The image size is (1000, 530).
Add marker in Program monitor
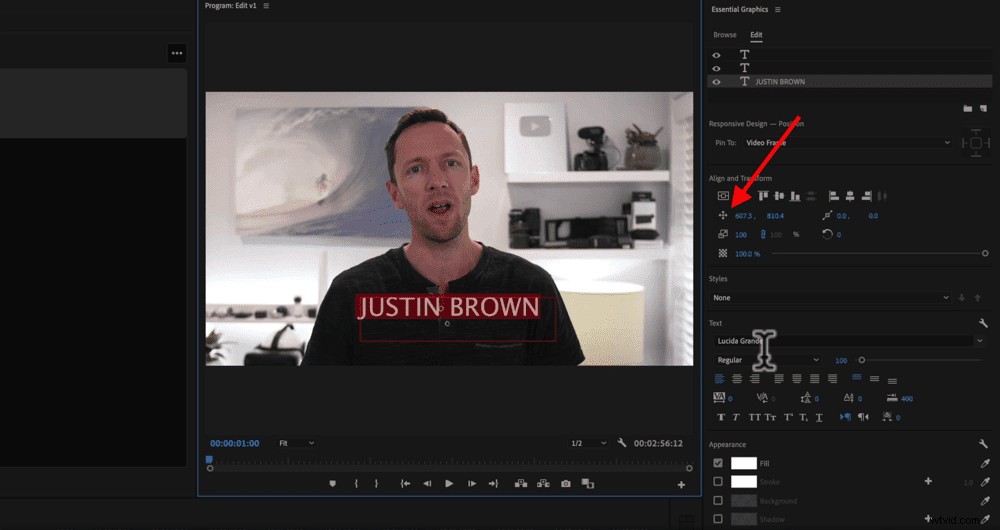click(x=332, y=484)
